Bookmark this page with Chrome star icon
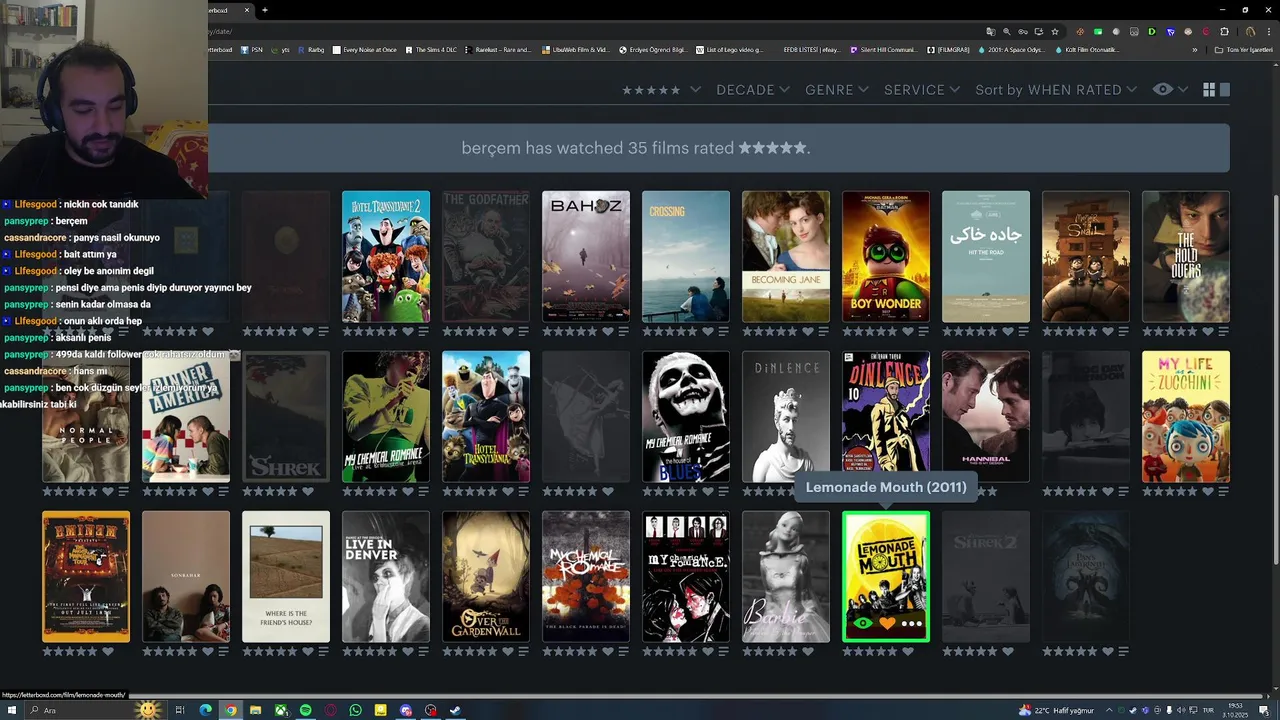Screen dimensions: 1280x720 [x=1054, y=31]
